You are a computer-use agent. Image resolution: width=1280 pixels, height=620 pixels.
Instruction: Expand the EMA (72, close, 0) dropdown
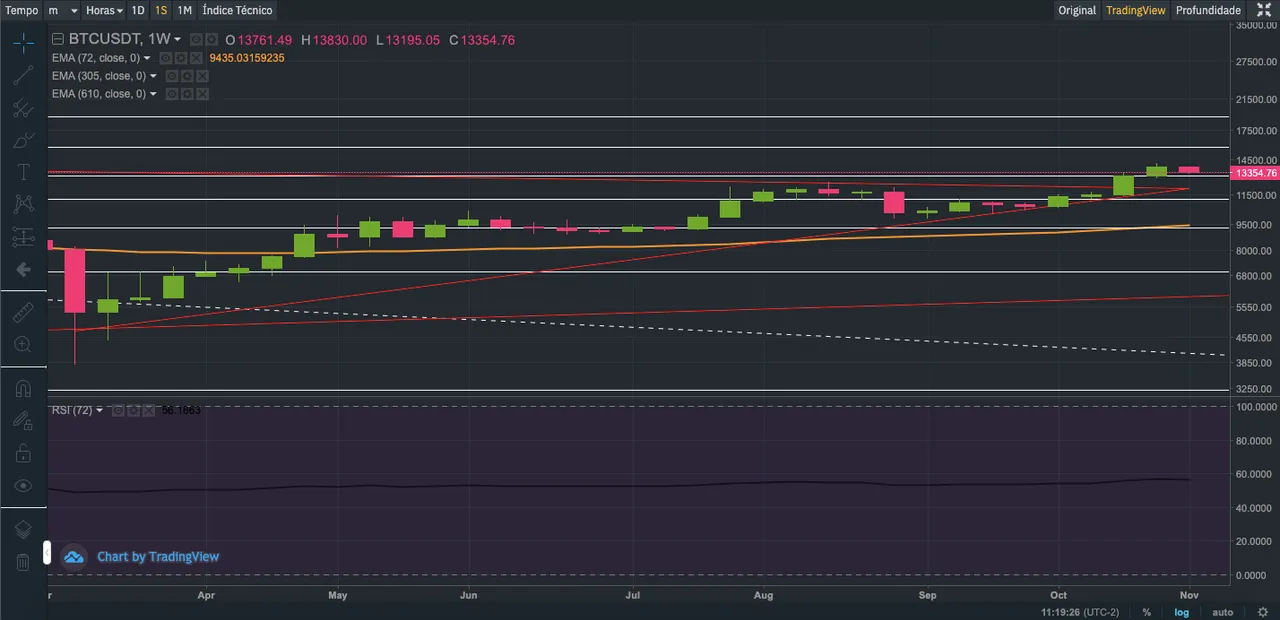(x=148, y=58)
